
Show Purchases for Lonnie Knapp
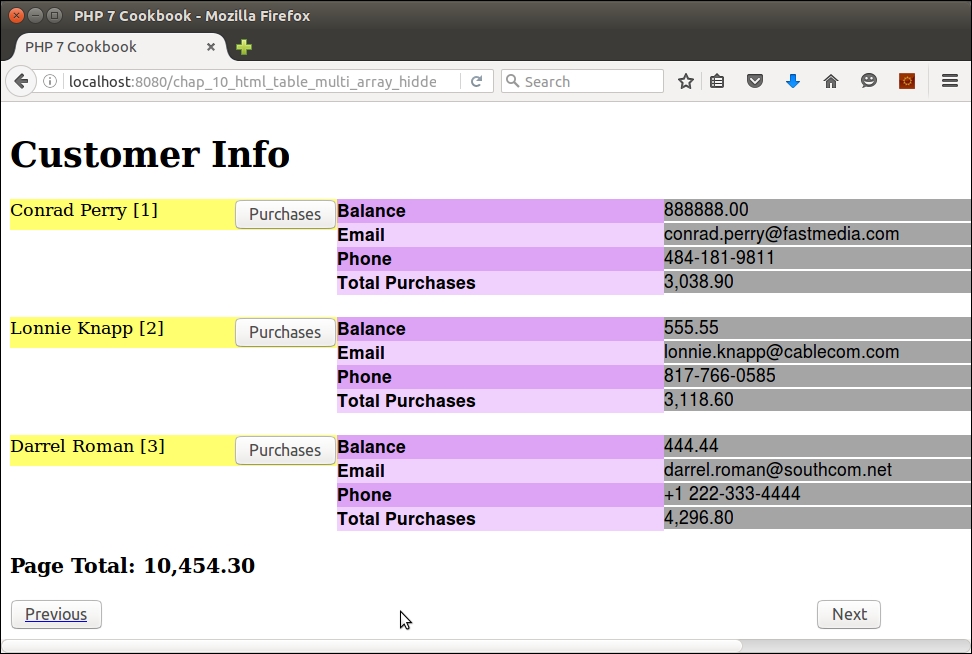(x=285, y=332)
